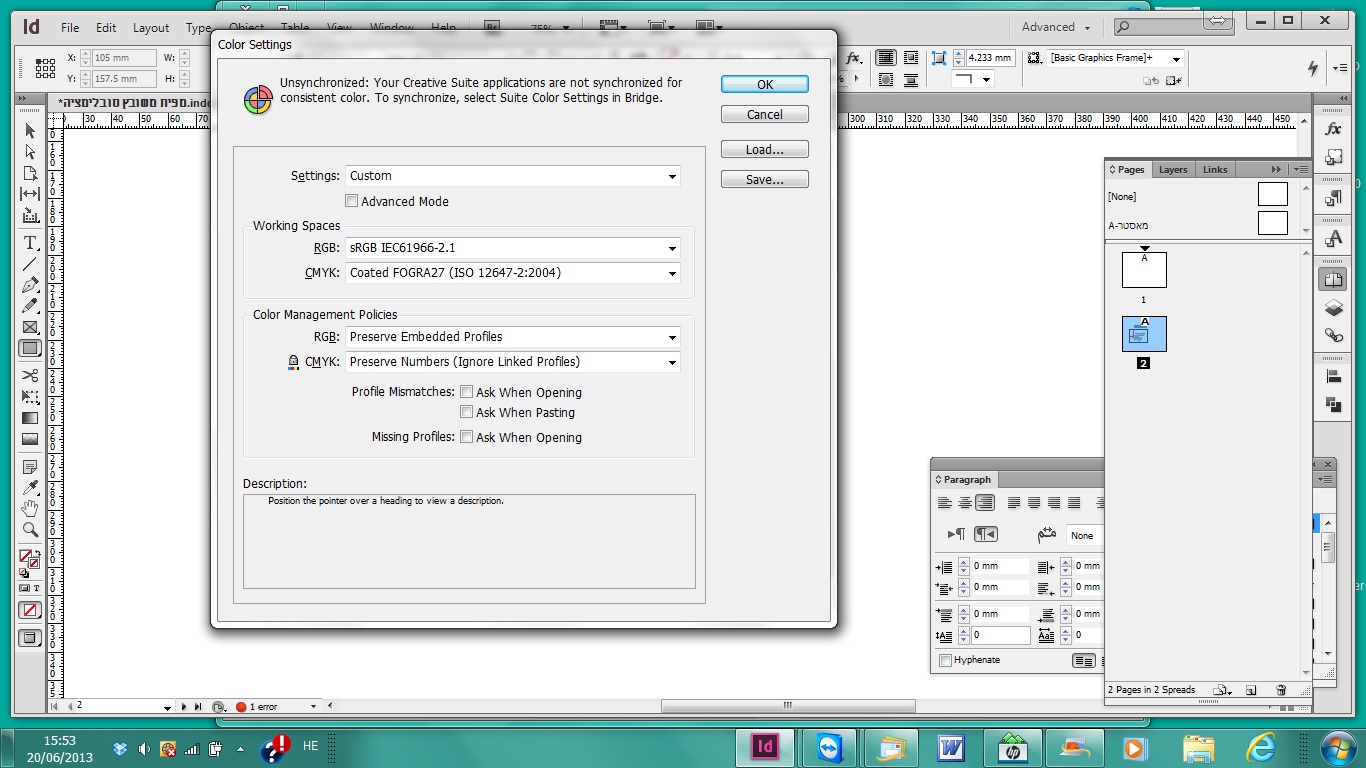
Task: Delete selected pages with trash icon
Action: (1280, 690)
